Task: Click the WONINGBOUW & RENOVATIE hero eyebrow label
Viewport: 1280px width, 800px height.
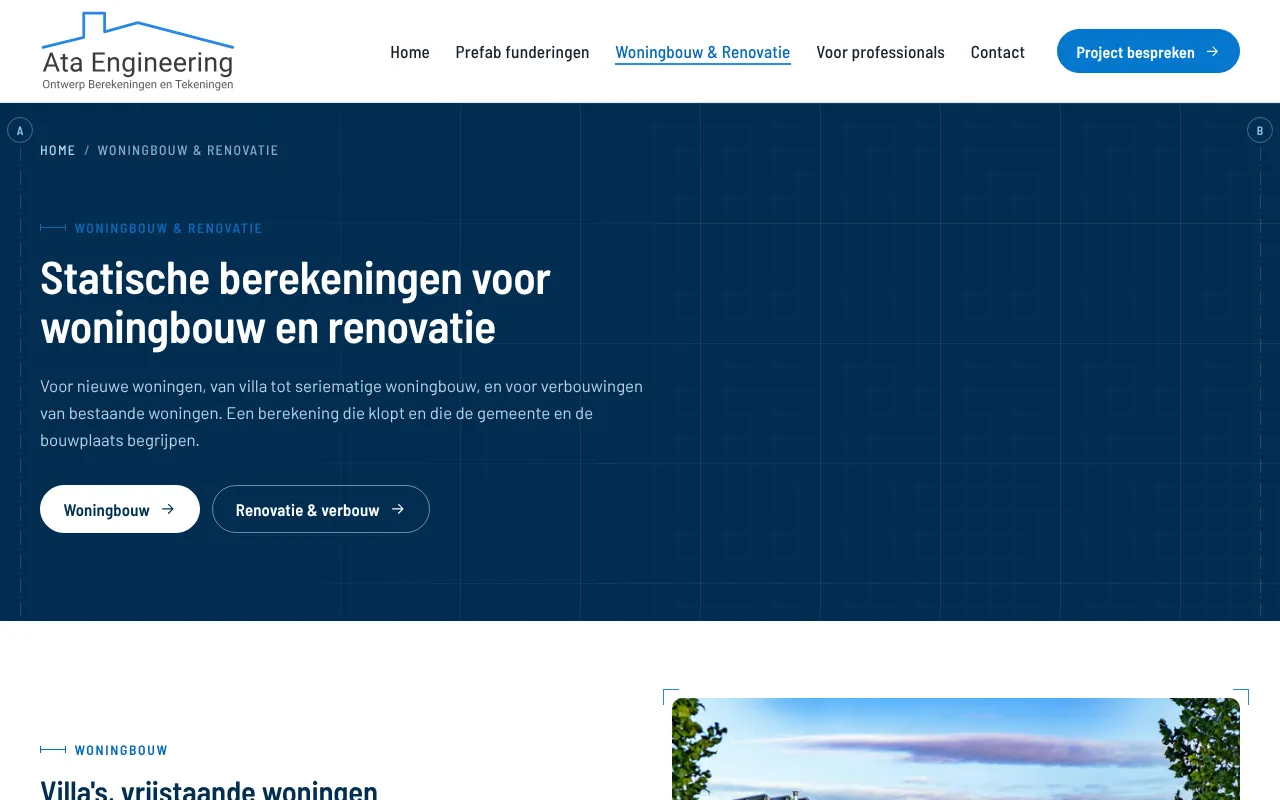Action: (x=168, y=228)
